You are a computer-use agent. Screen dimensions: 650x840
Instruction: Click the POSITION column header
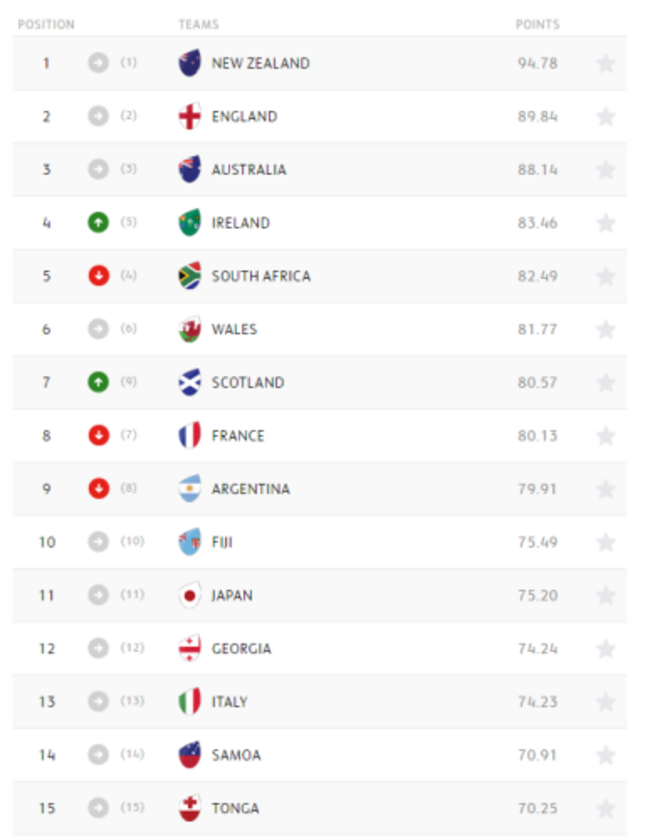pyautogui.click(x=46, y=24)
